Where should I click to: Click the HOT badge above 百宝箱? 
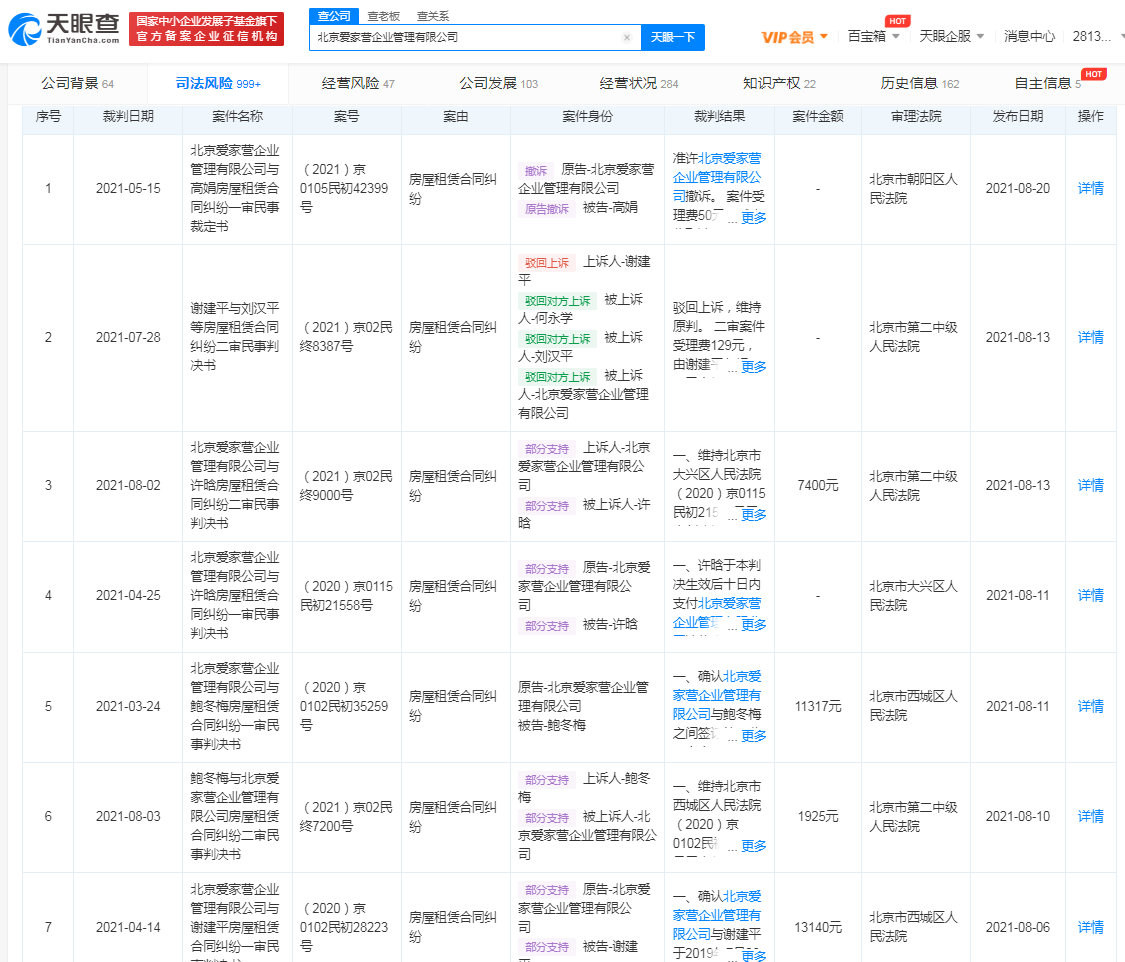[x=898, y=21]
